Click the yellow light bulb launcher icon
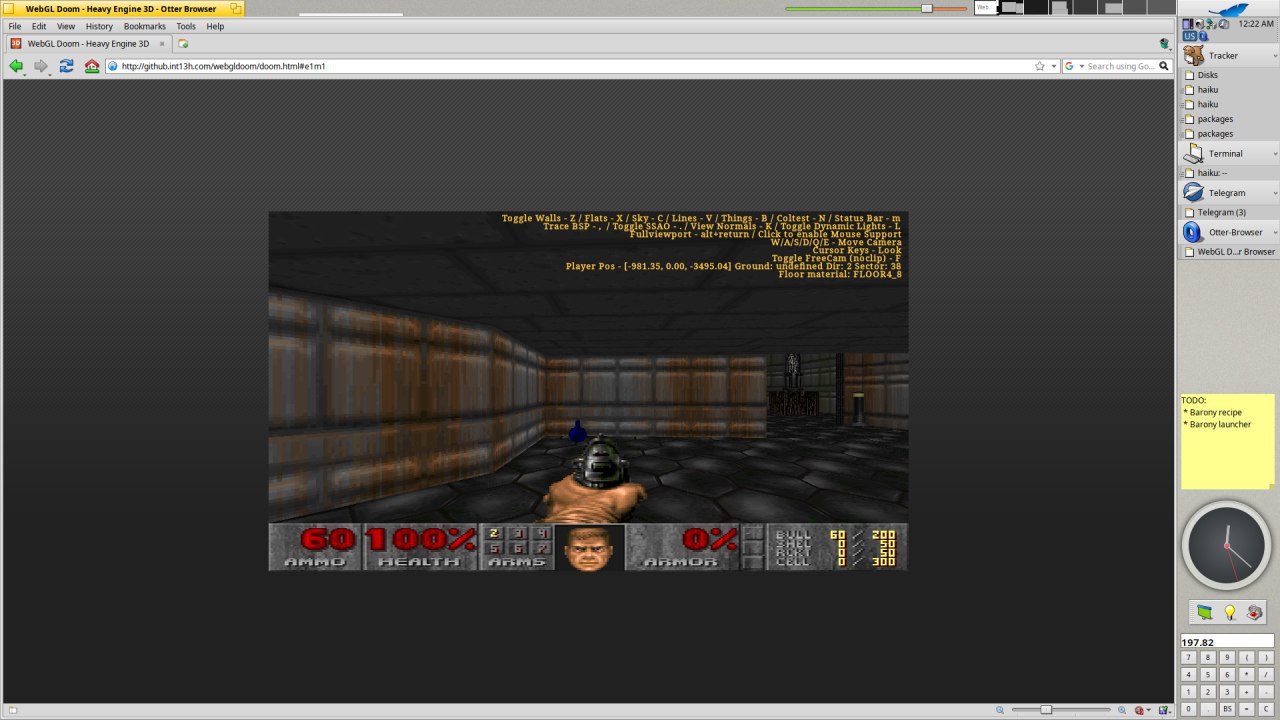This screenshot has width=1280, height=720. (1230, 612)
